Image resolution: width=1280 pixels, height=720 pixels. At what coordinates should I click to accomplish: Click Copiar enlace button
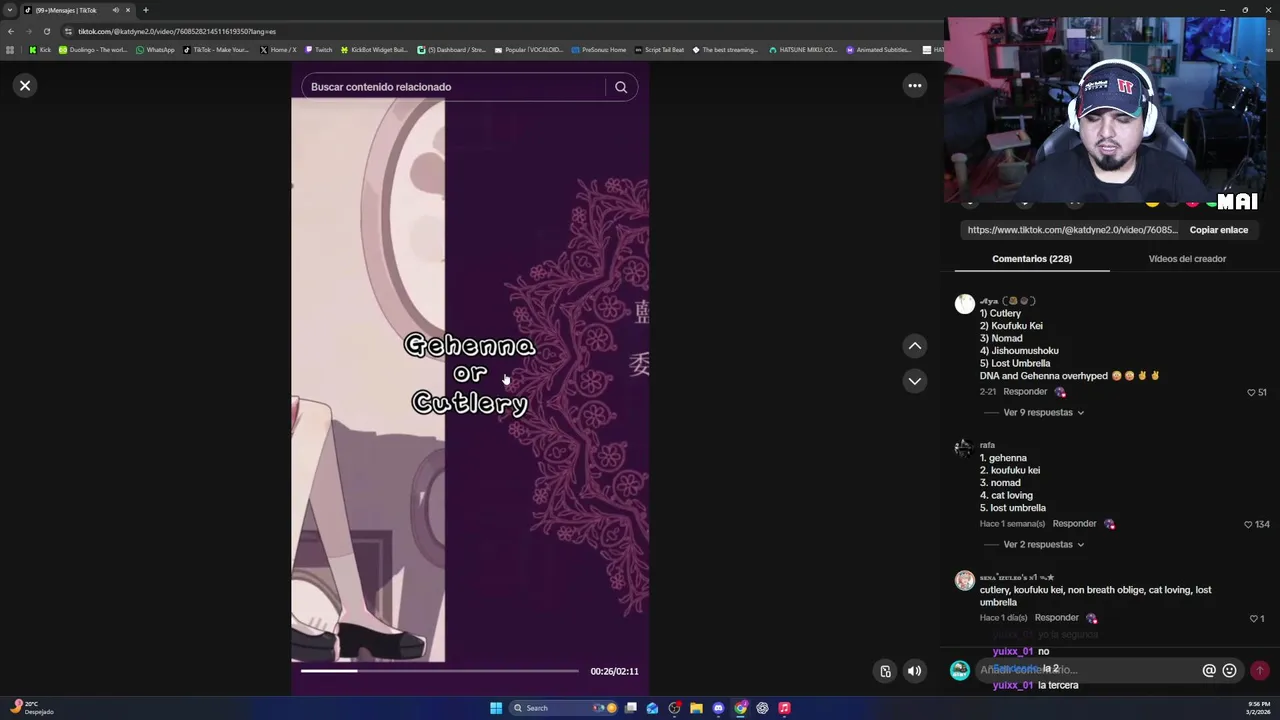point(1218,230)
